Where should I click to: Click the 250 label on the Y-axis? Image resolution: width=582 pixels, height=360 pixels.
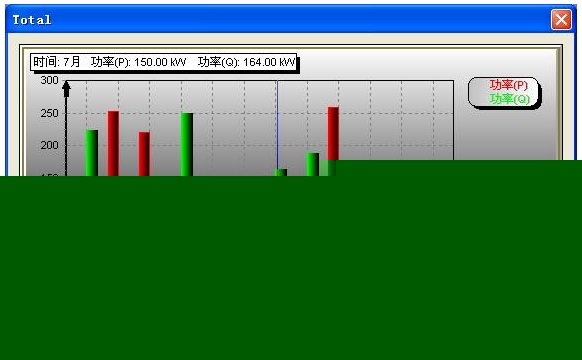[49, 113]
